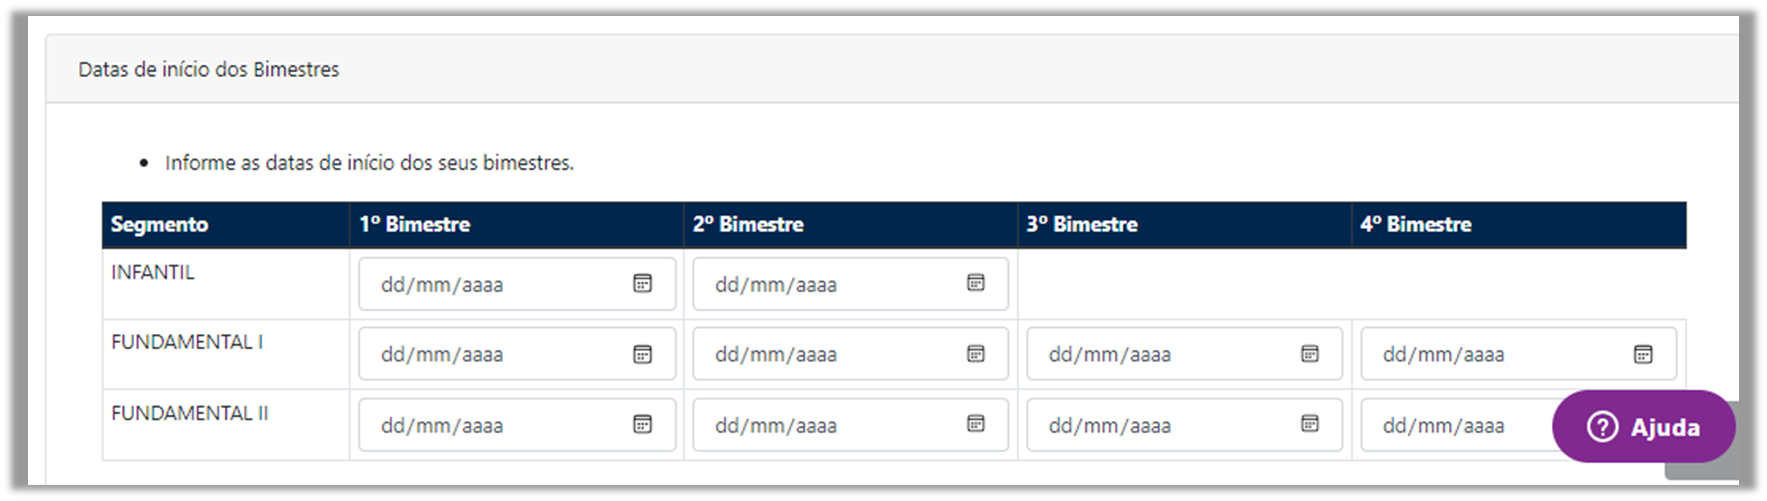Focus FUNDAMENTAL I 3º Bimestre date field
Image resolution: width=1767 pixels, height=501 pixels.
[1184, 354]
